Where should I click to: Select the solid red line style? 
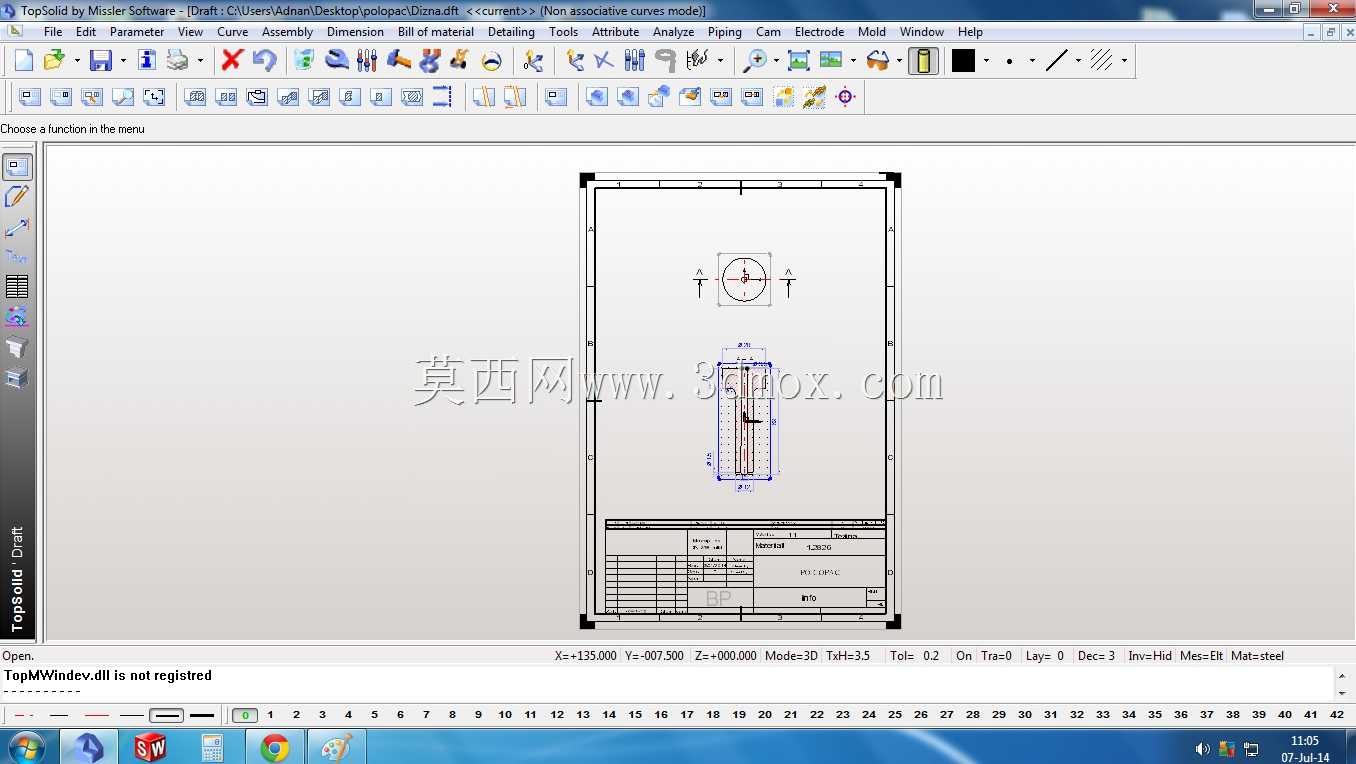click(96, 715)
